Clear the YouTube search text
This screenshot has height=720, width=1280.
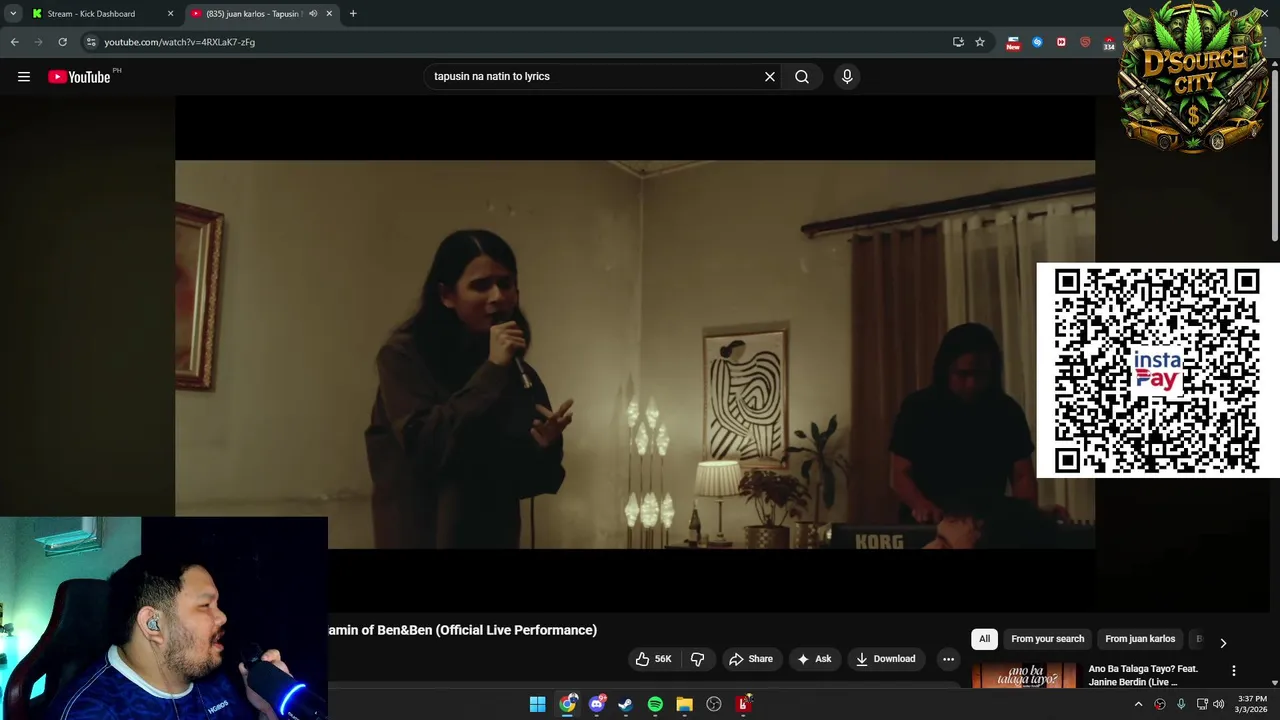[770, 77]
